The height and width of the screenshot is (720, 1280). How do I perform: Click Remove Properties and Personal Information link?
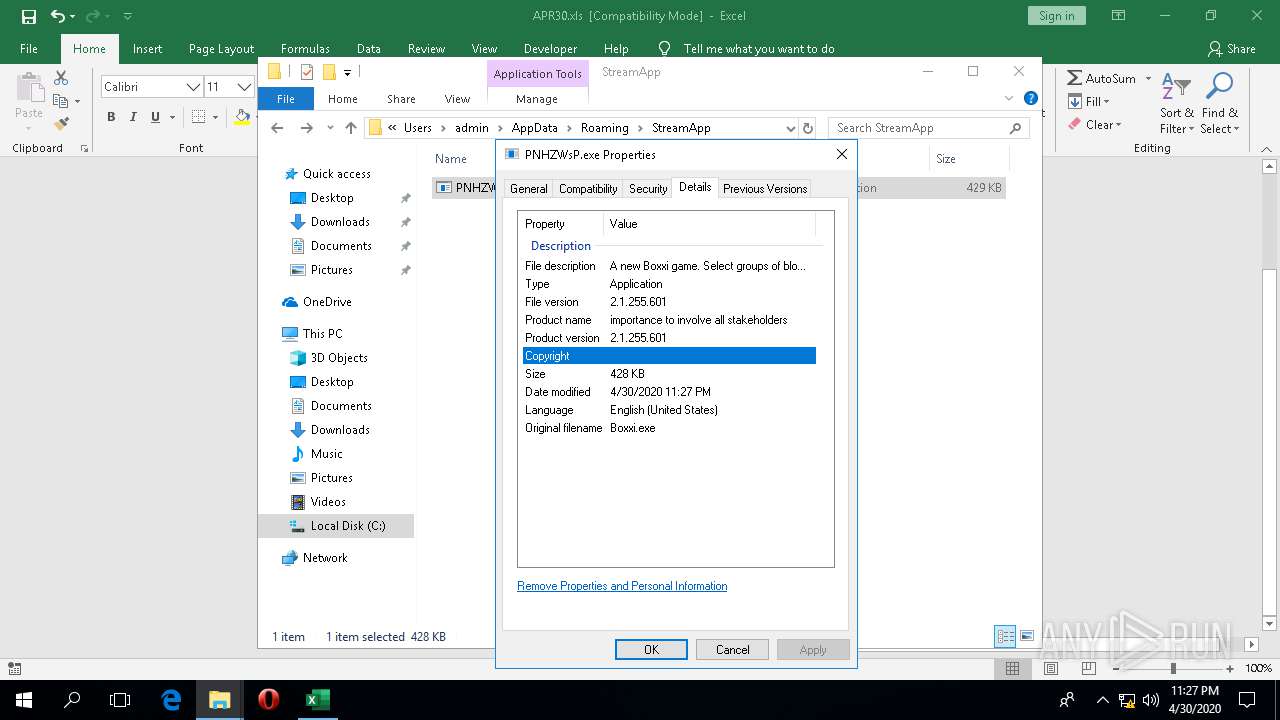click(622, 586)
